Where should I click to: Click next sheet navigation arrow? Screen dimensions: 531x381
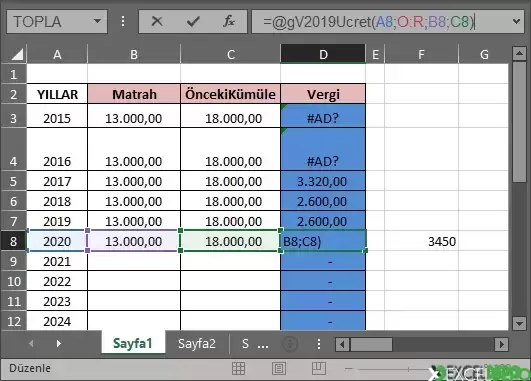click(59, 344)
